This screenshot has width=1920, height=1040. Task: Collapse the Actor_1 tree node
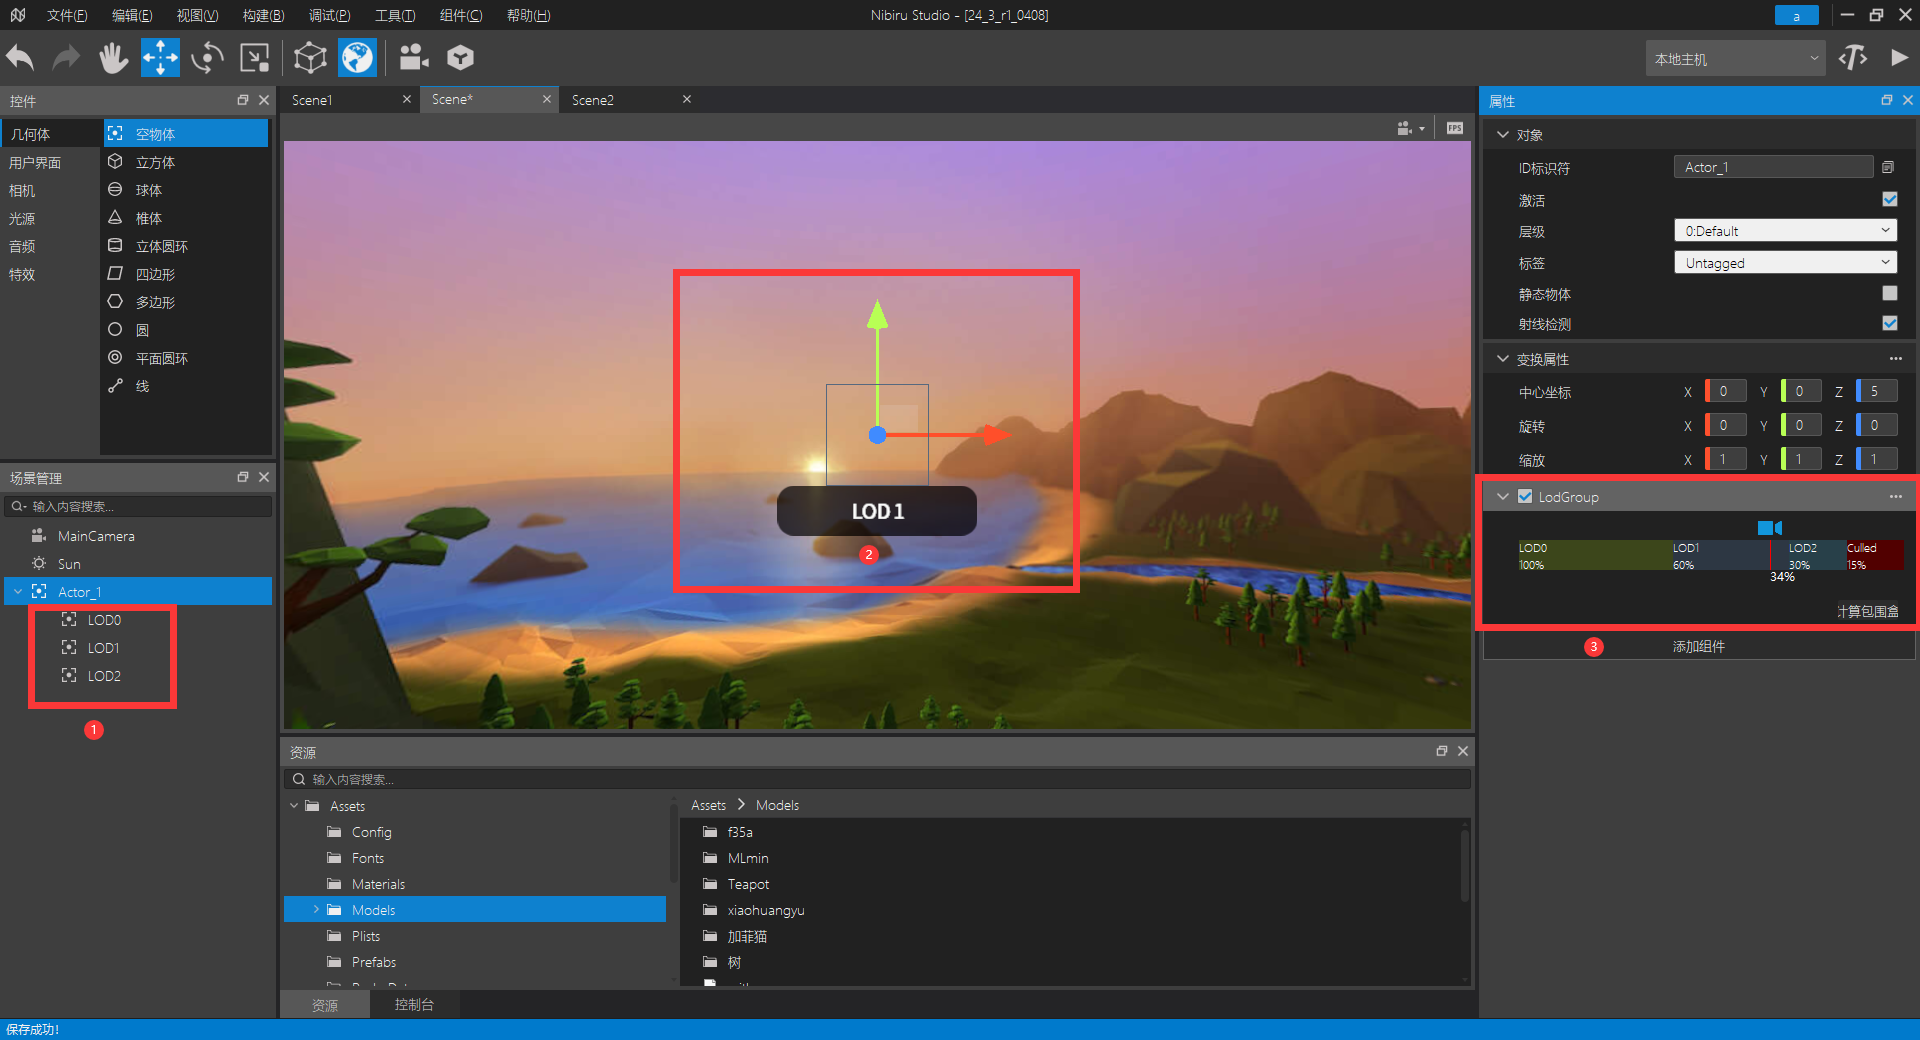[18, 592]
